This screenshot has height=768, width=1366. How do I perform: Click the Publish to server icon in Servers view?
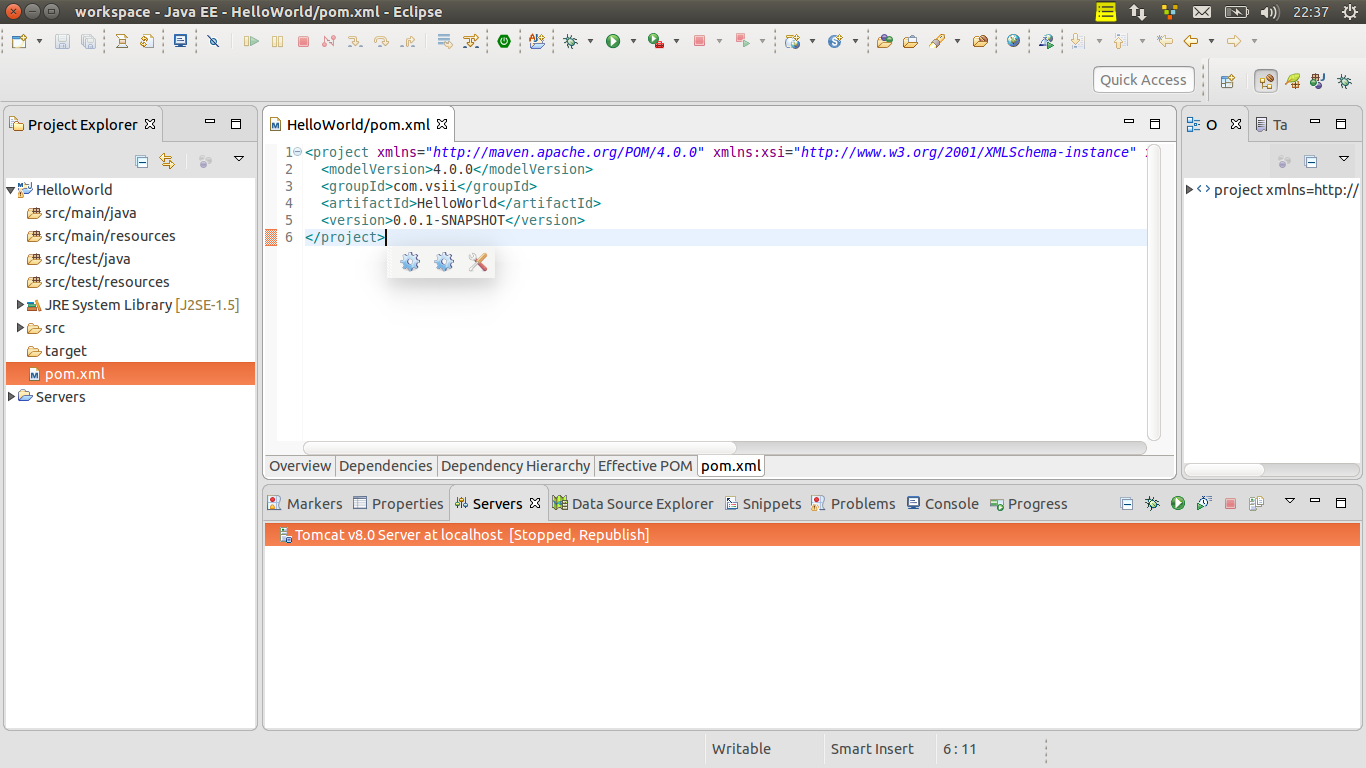[x=1256, y=503]
